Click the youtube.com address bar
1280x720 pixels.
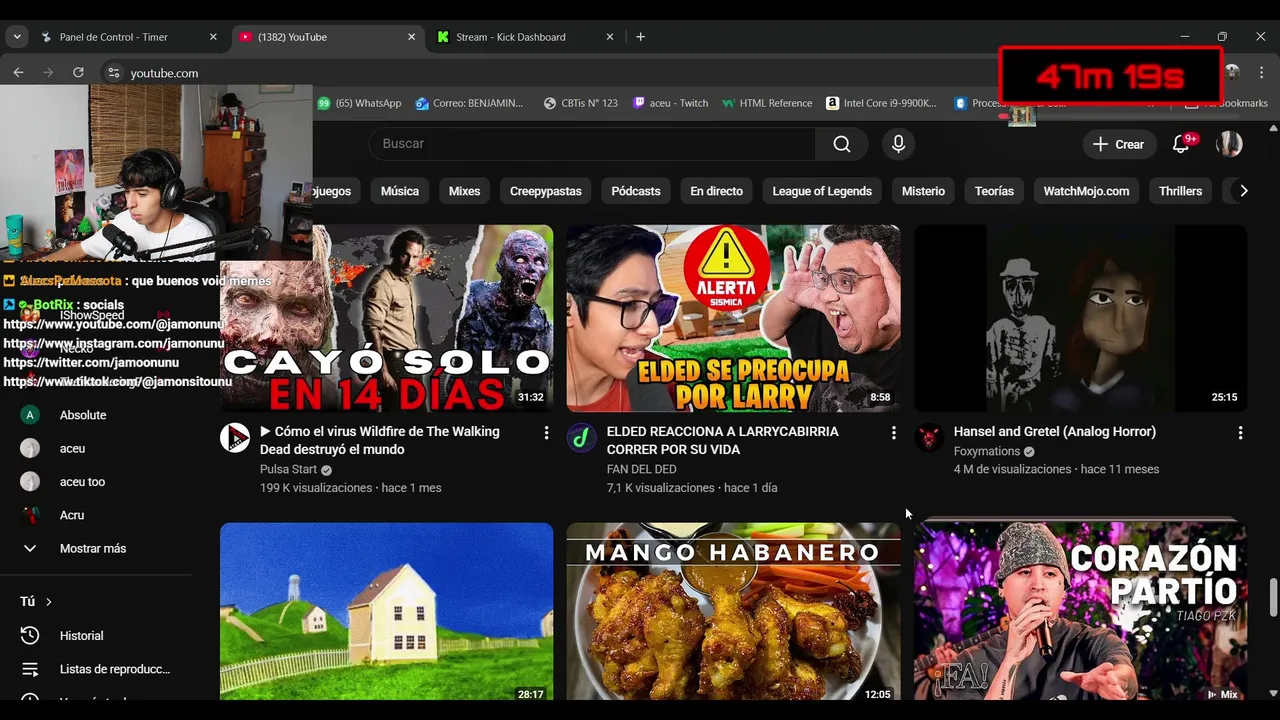164,73
